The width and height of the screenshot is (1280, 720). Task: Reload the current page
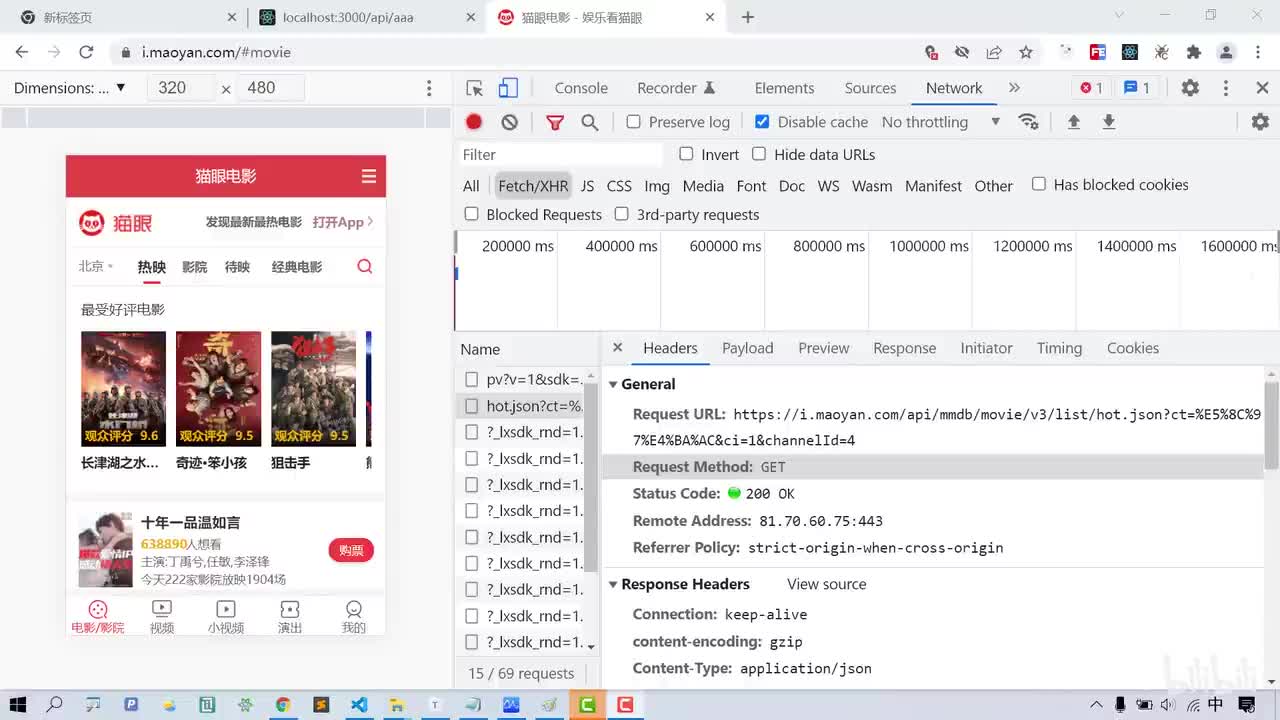coord(86,52)
